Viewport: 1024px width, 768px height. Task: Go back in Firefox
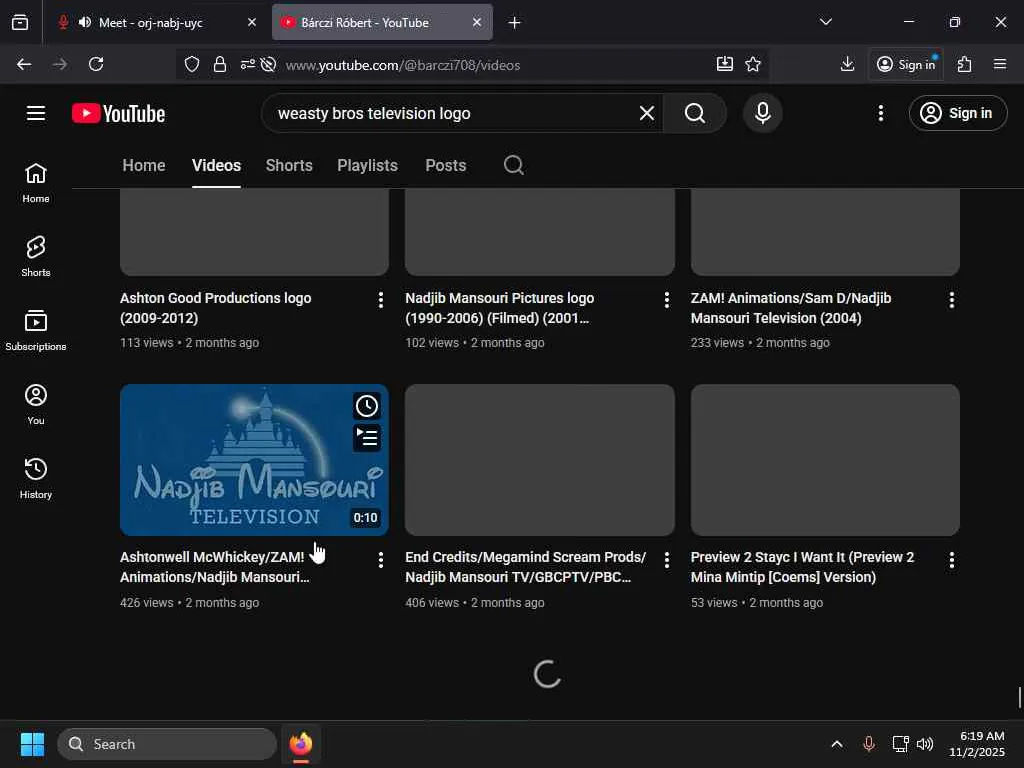pyautogui.click(x=24, y=64)
